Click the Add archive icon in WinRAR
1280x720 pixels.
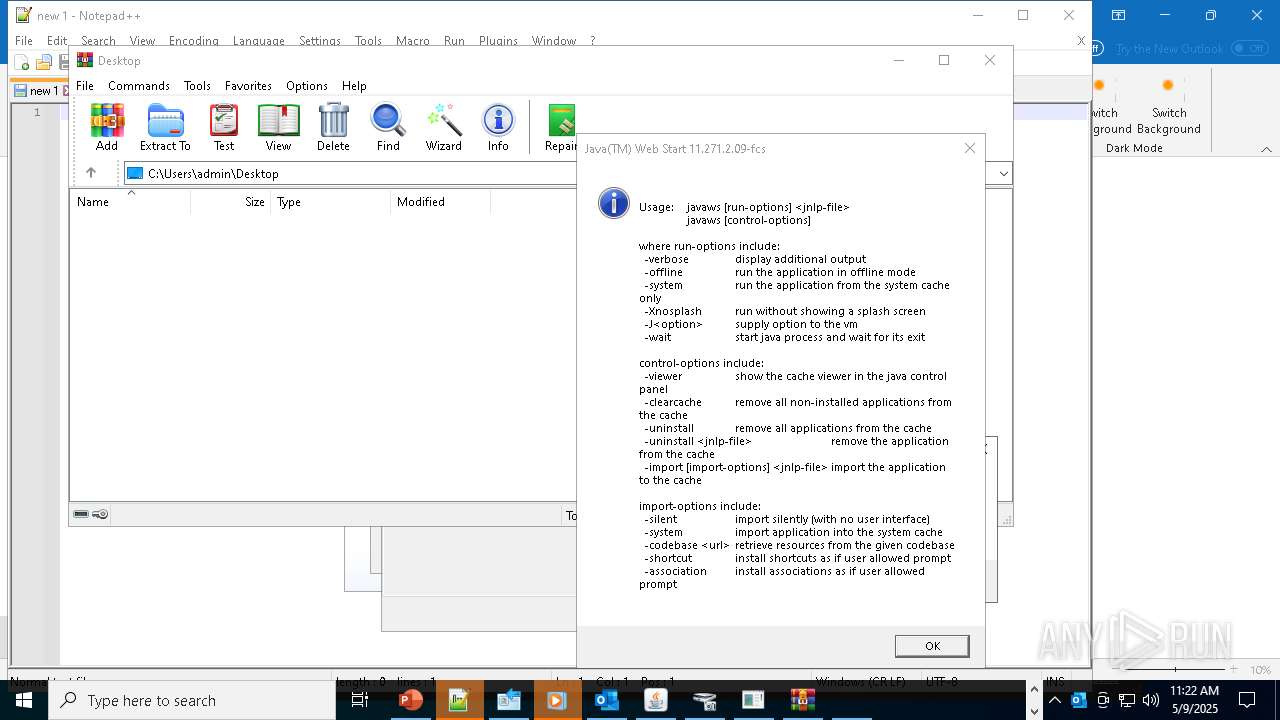[x=107, y=120]
